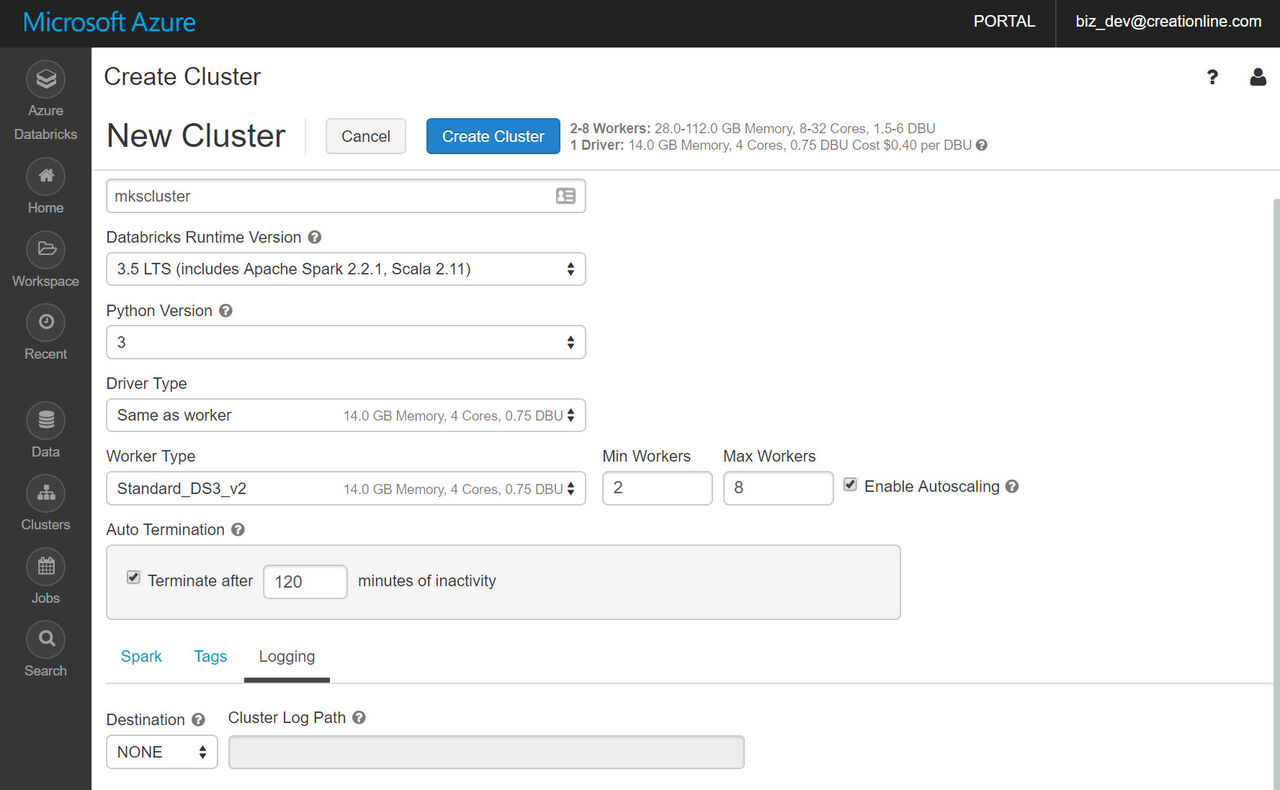Open PORTAL link in header

coord(1004,22)
